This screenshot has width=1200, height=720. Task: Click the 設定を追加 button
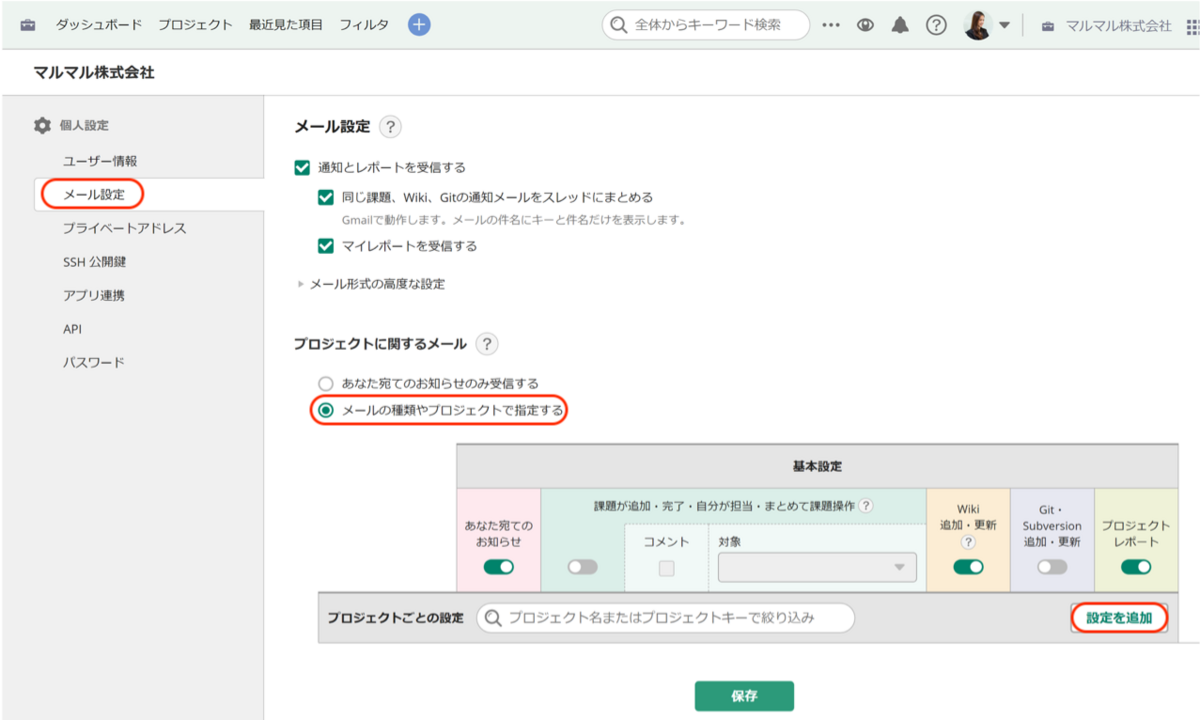click(x=1119, y=618)
